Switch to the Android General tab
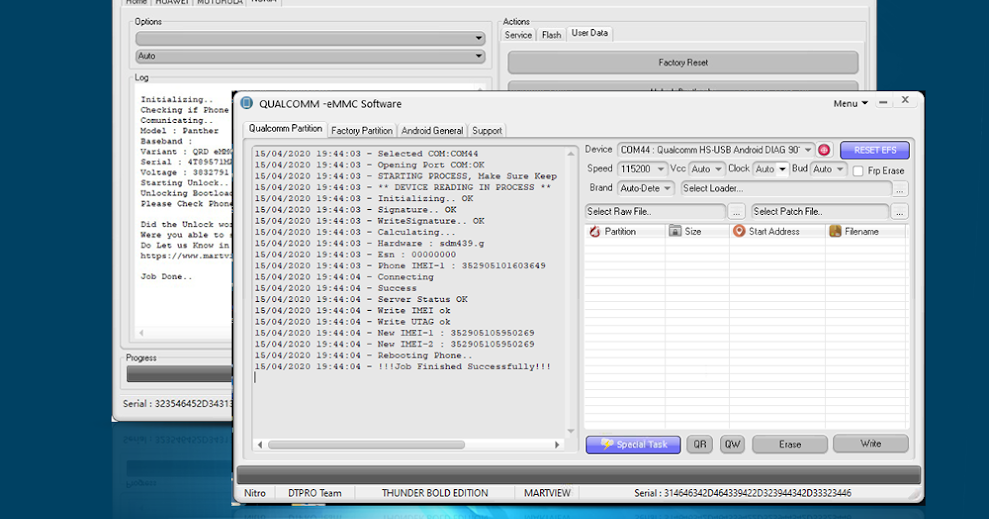The width and height of the screenshot is (989, 519). (x=432, y=131)
